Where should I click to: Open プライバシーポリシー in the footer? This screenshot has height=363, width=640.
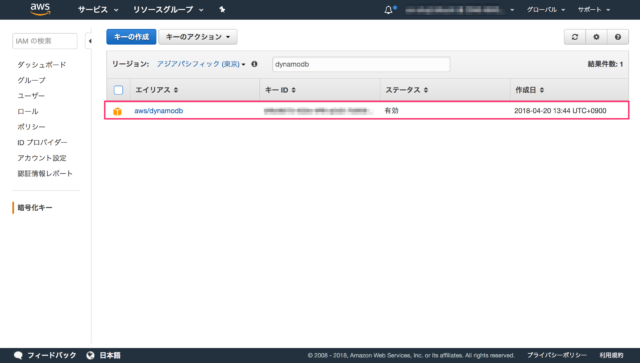click(557, 355)
